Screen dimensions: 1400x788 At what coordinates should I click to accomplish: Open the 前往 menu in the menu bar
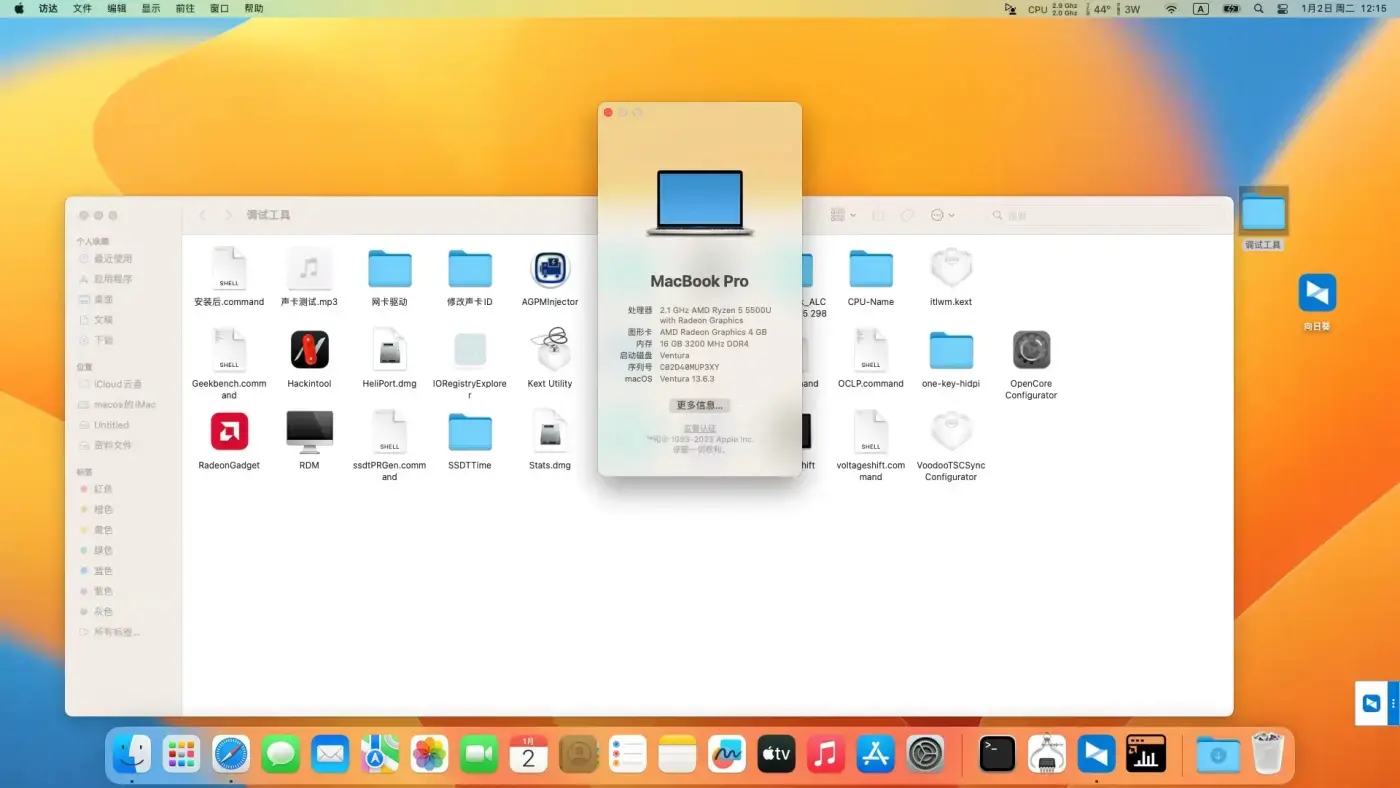(x=185, y=8)
